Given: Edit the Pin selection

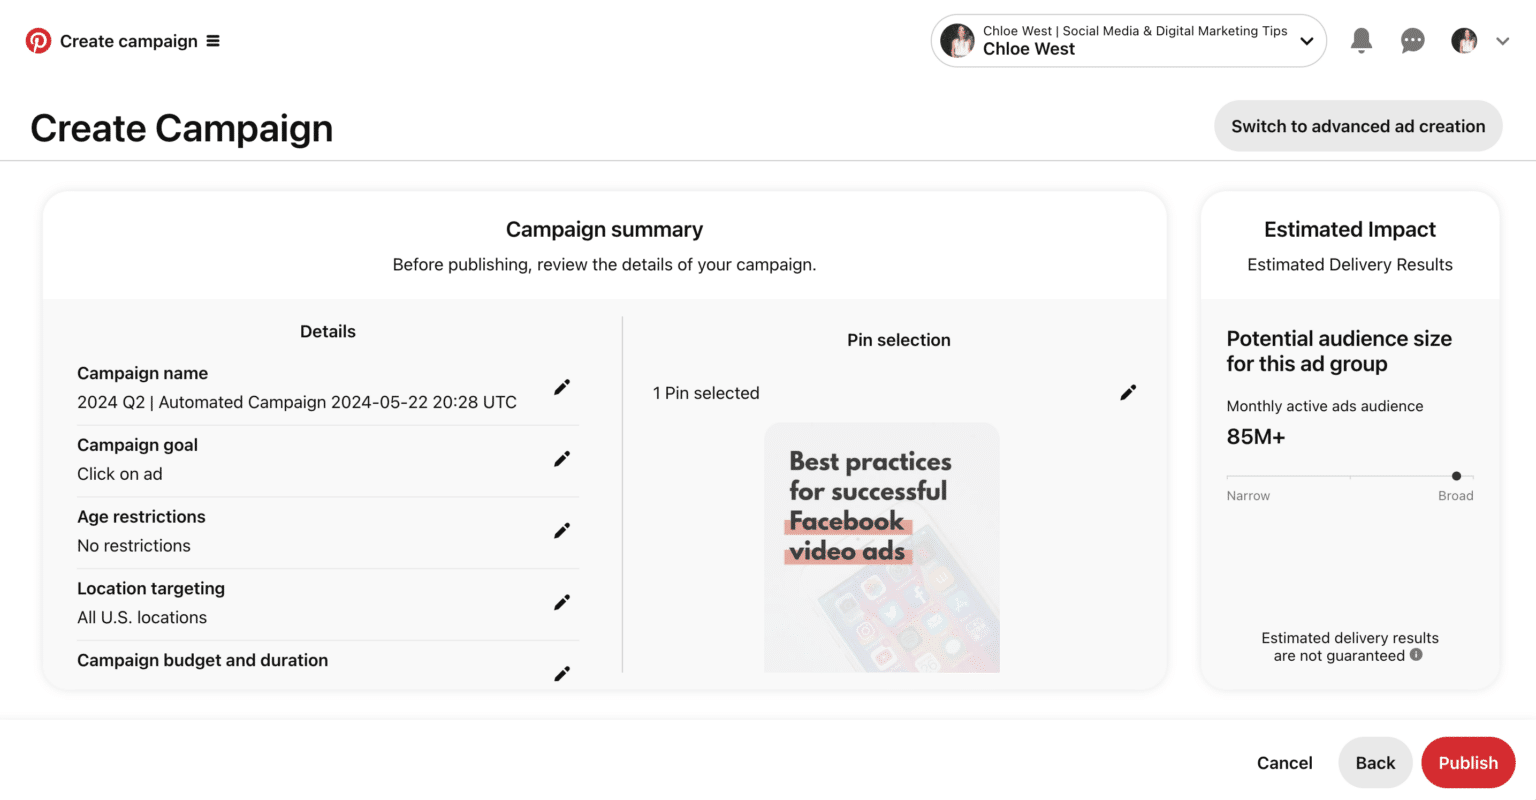Looking at the screenshot, I should coord(1128,392).
